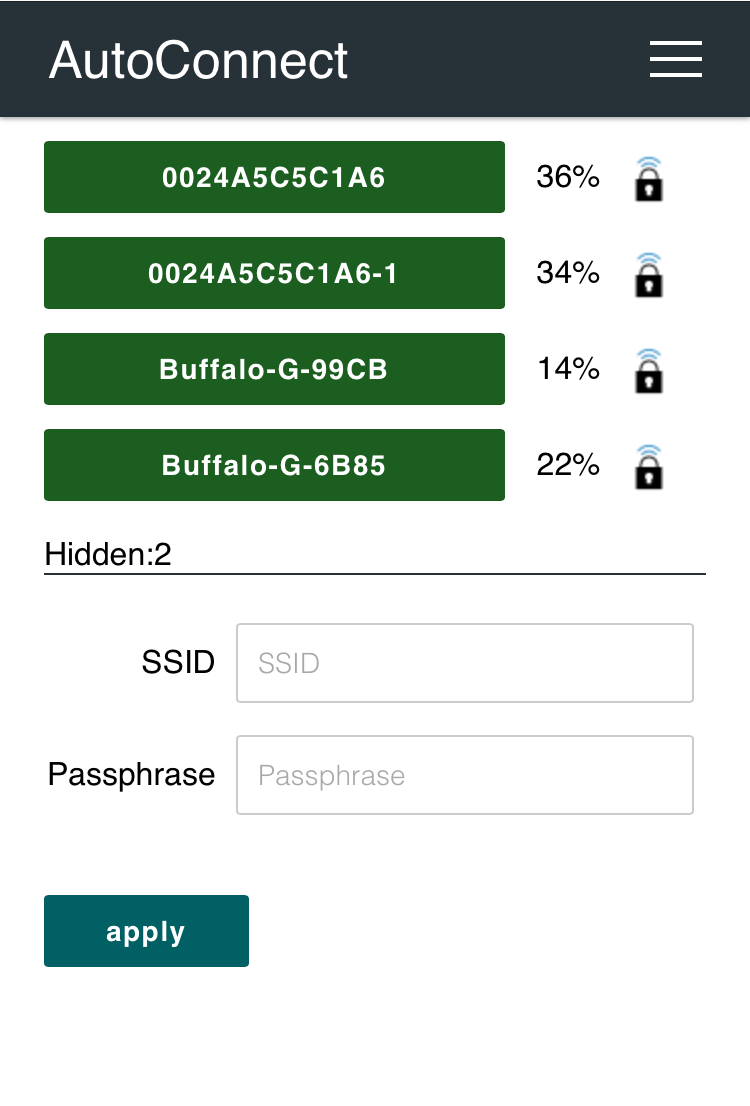The width and height of the screenshot is (750, 1106).
Task: Focus the SSID text field
Action: point(465,663)
